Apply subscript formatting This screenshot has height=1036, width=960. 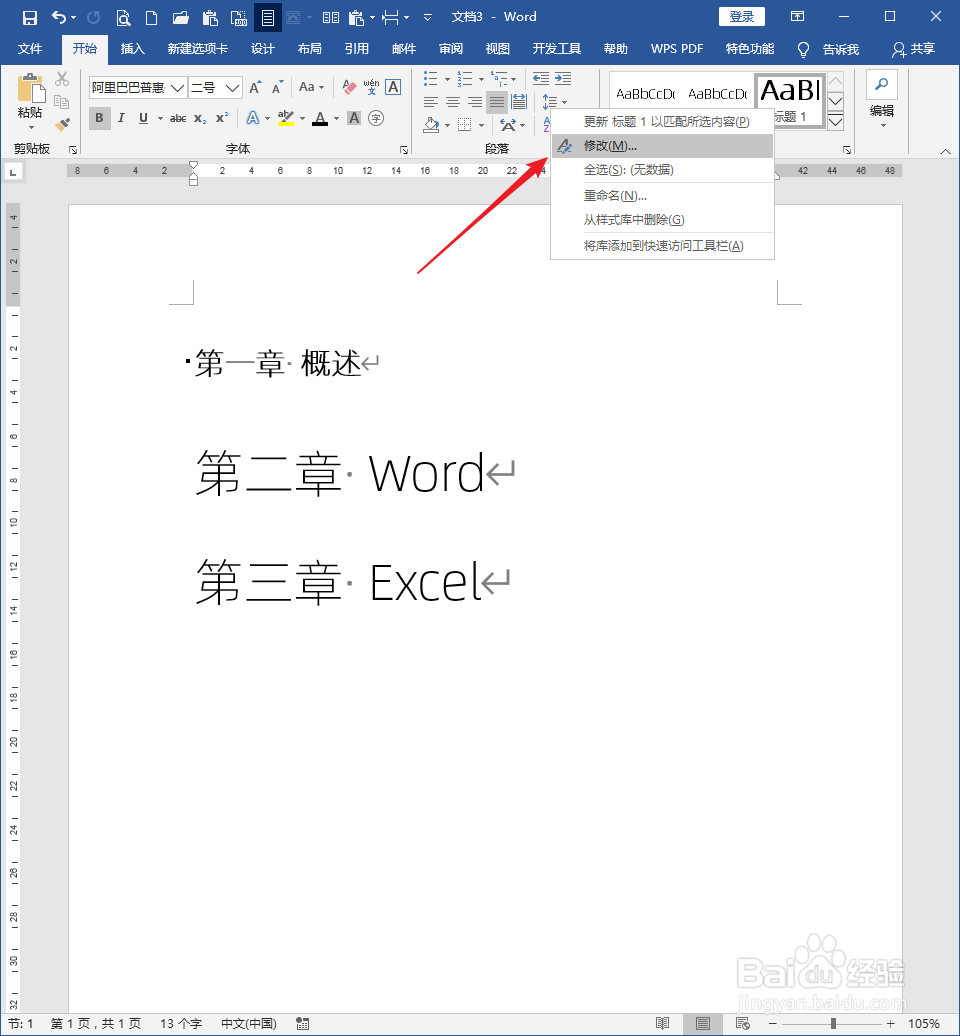click(200, 118)
